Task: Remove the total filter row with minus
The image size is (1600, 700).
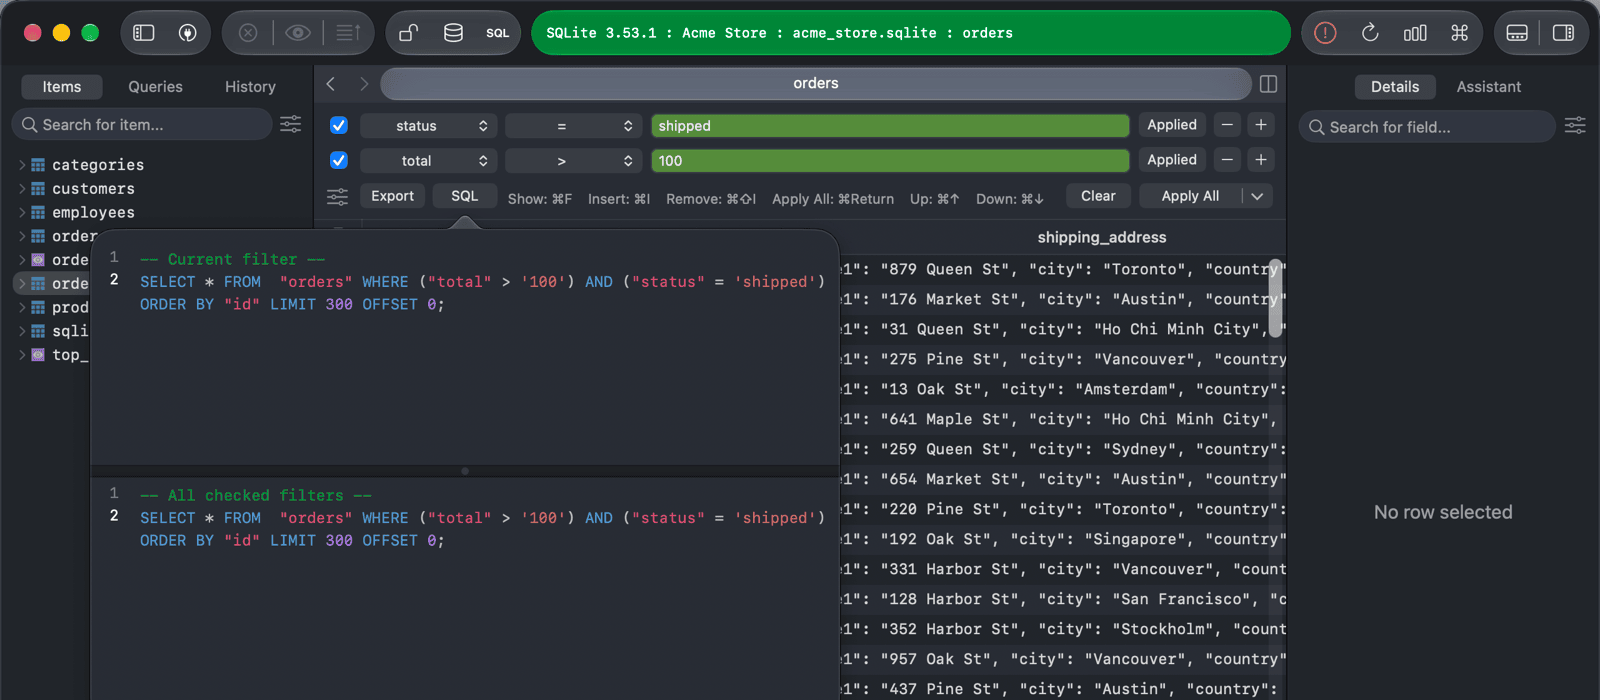Action: (1227, 160)
